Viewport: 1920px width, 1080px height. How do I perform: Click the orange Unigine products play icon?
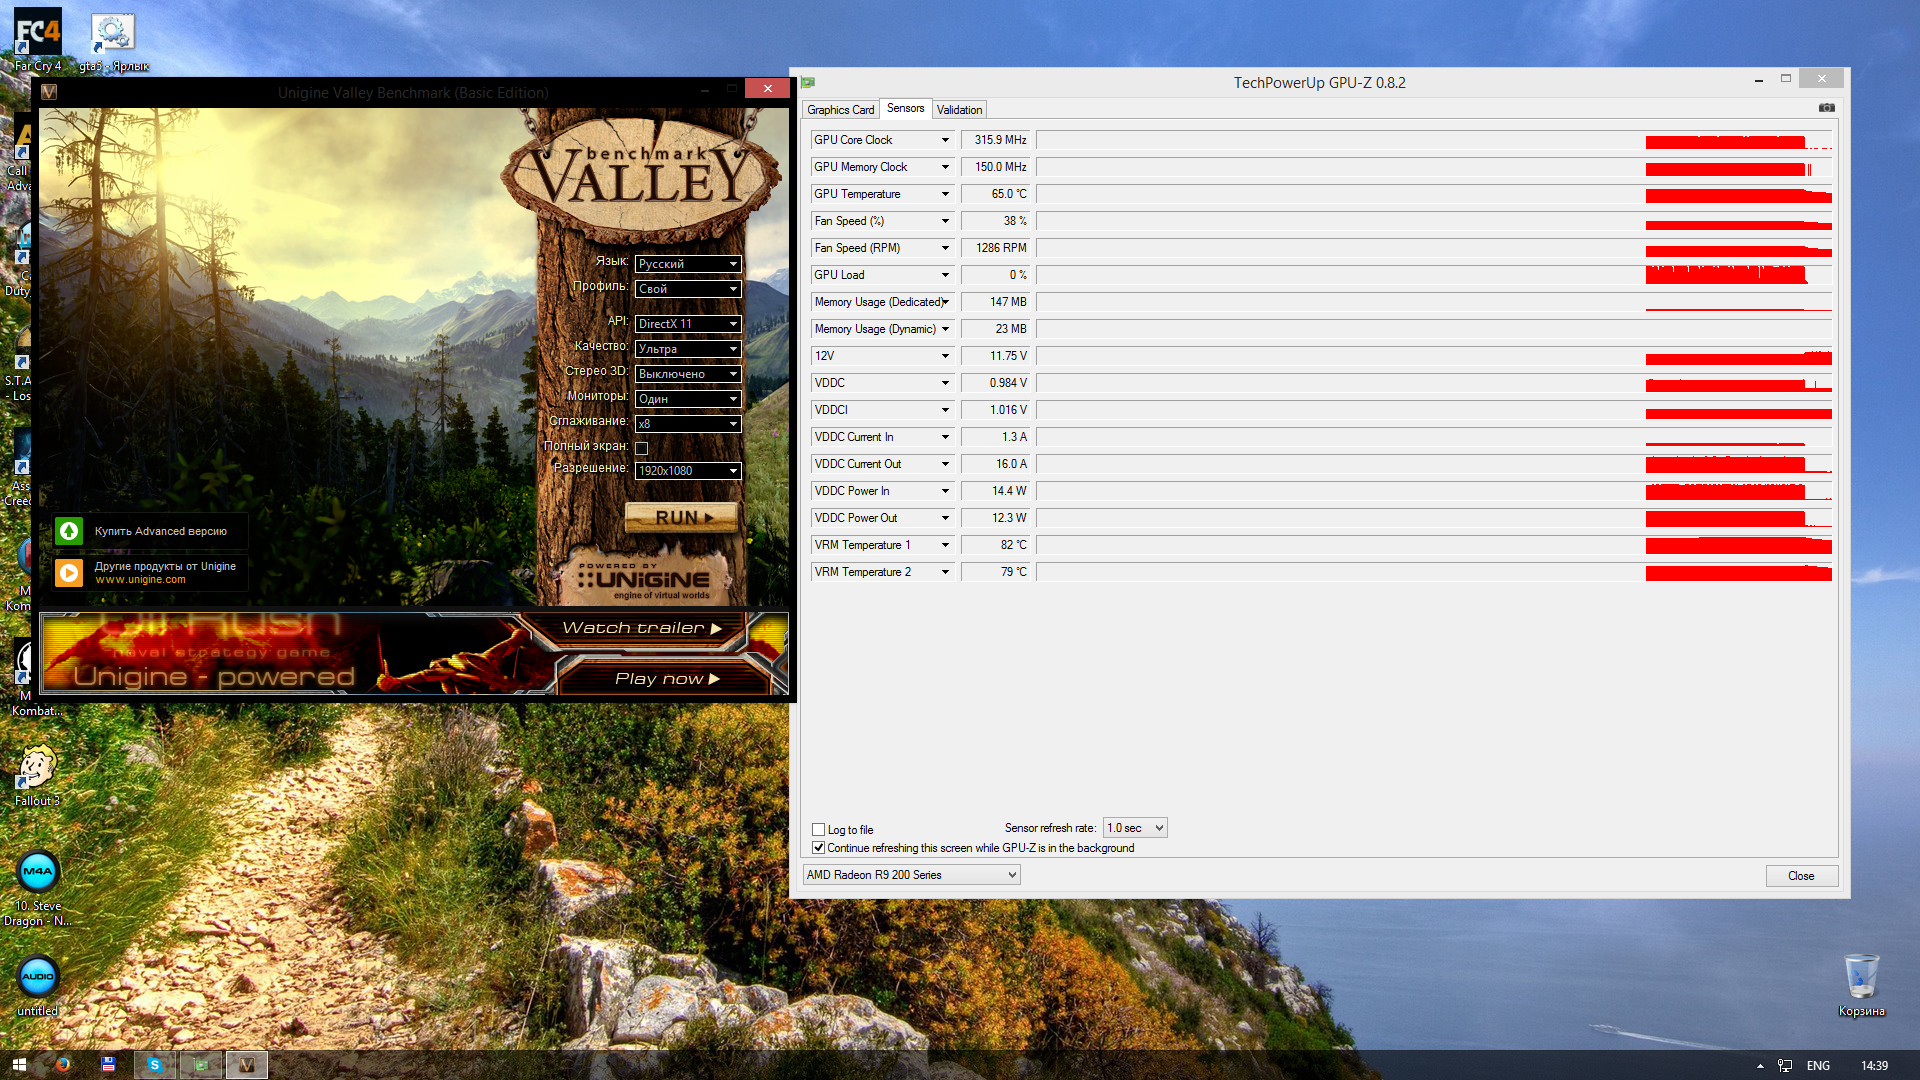[69, 572]
